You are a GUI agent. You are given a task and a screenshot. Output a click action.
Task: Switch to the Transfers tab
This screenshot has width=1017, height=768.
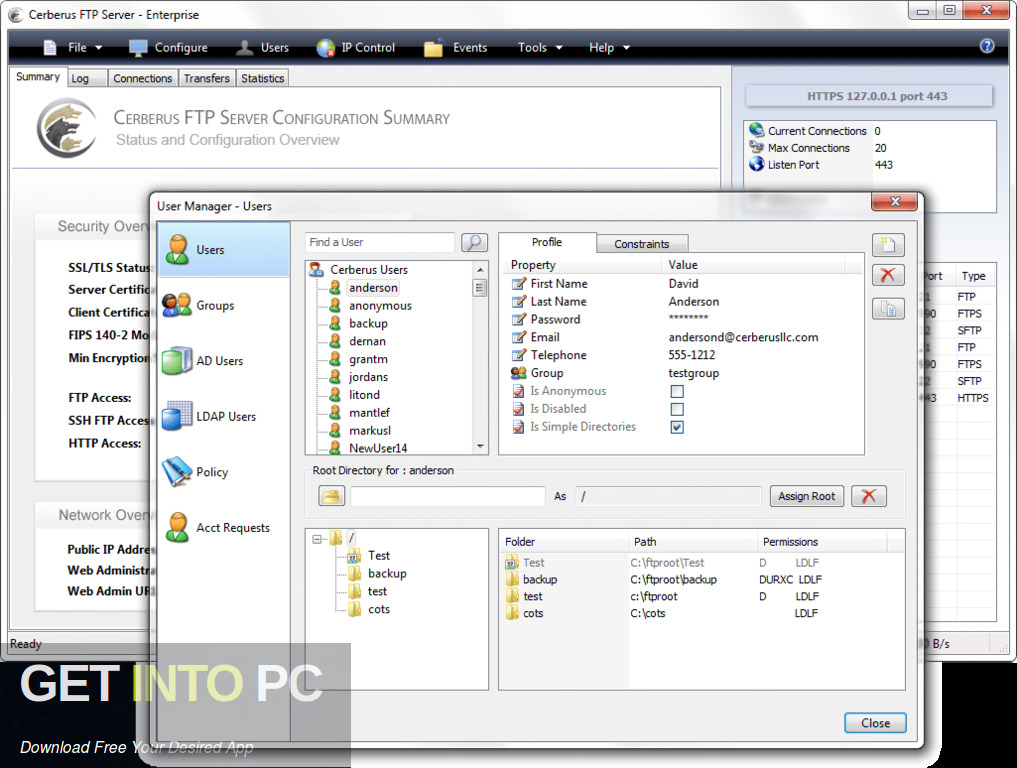coord(207,78)
